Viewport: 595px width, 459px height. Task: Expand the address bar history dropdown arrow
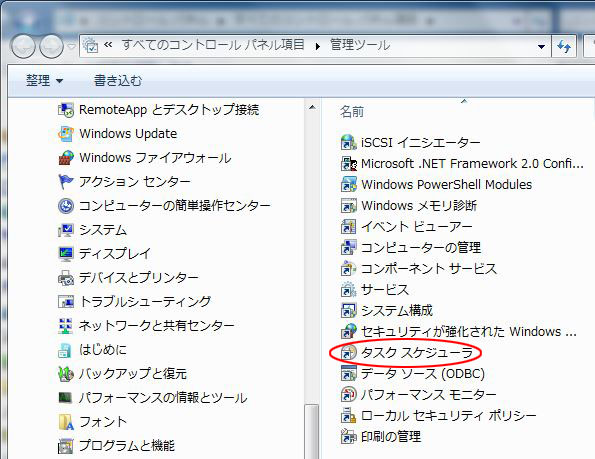coord(541,46)
